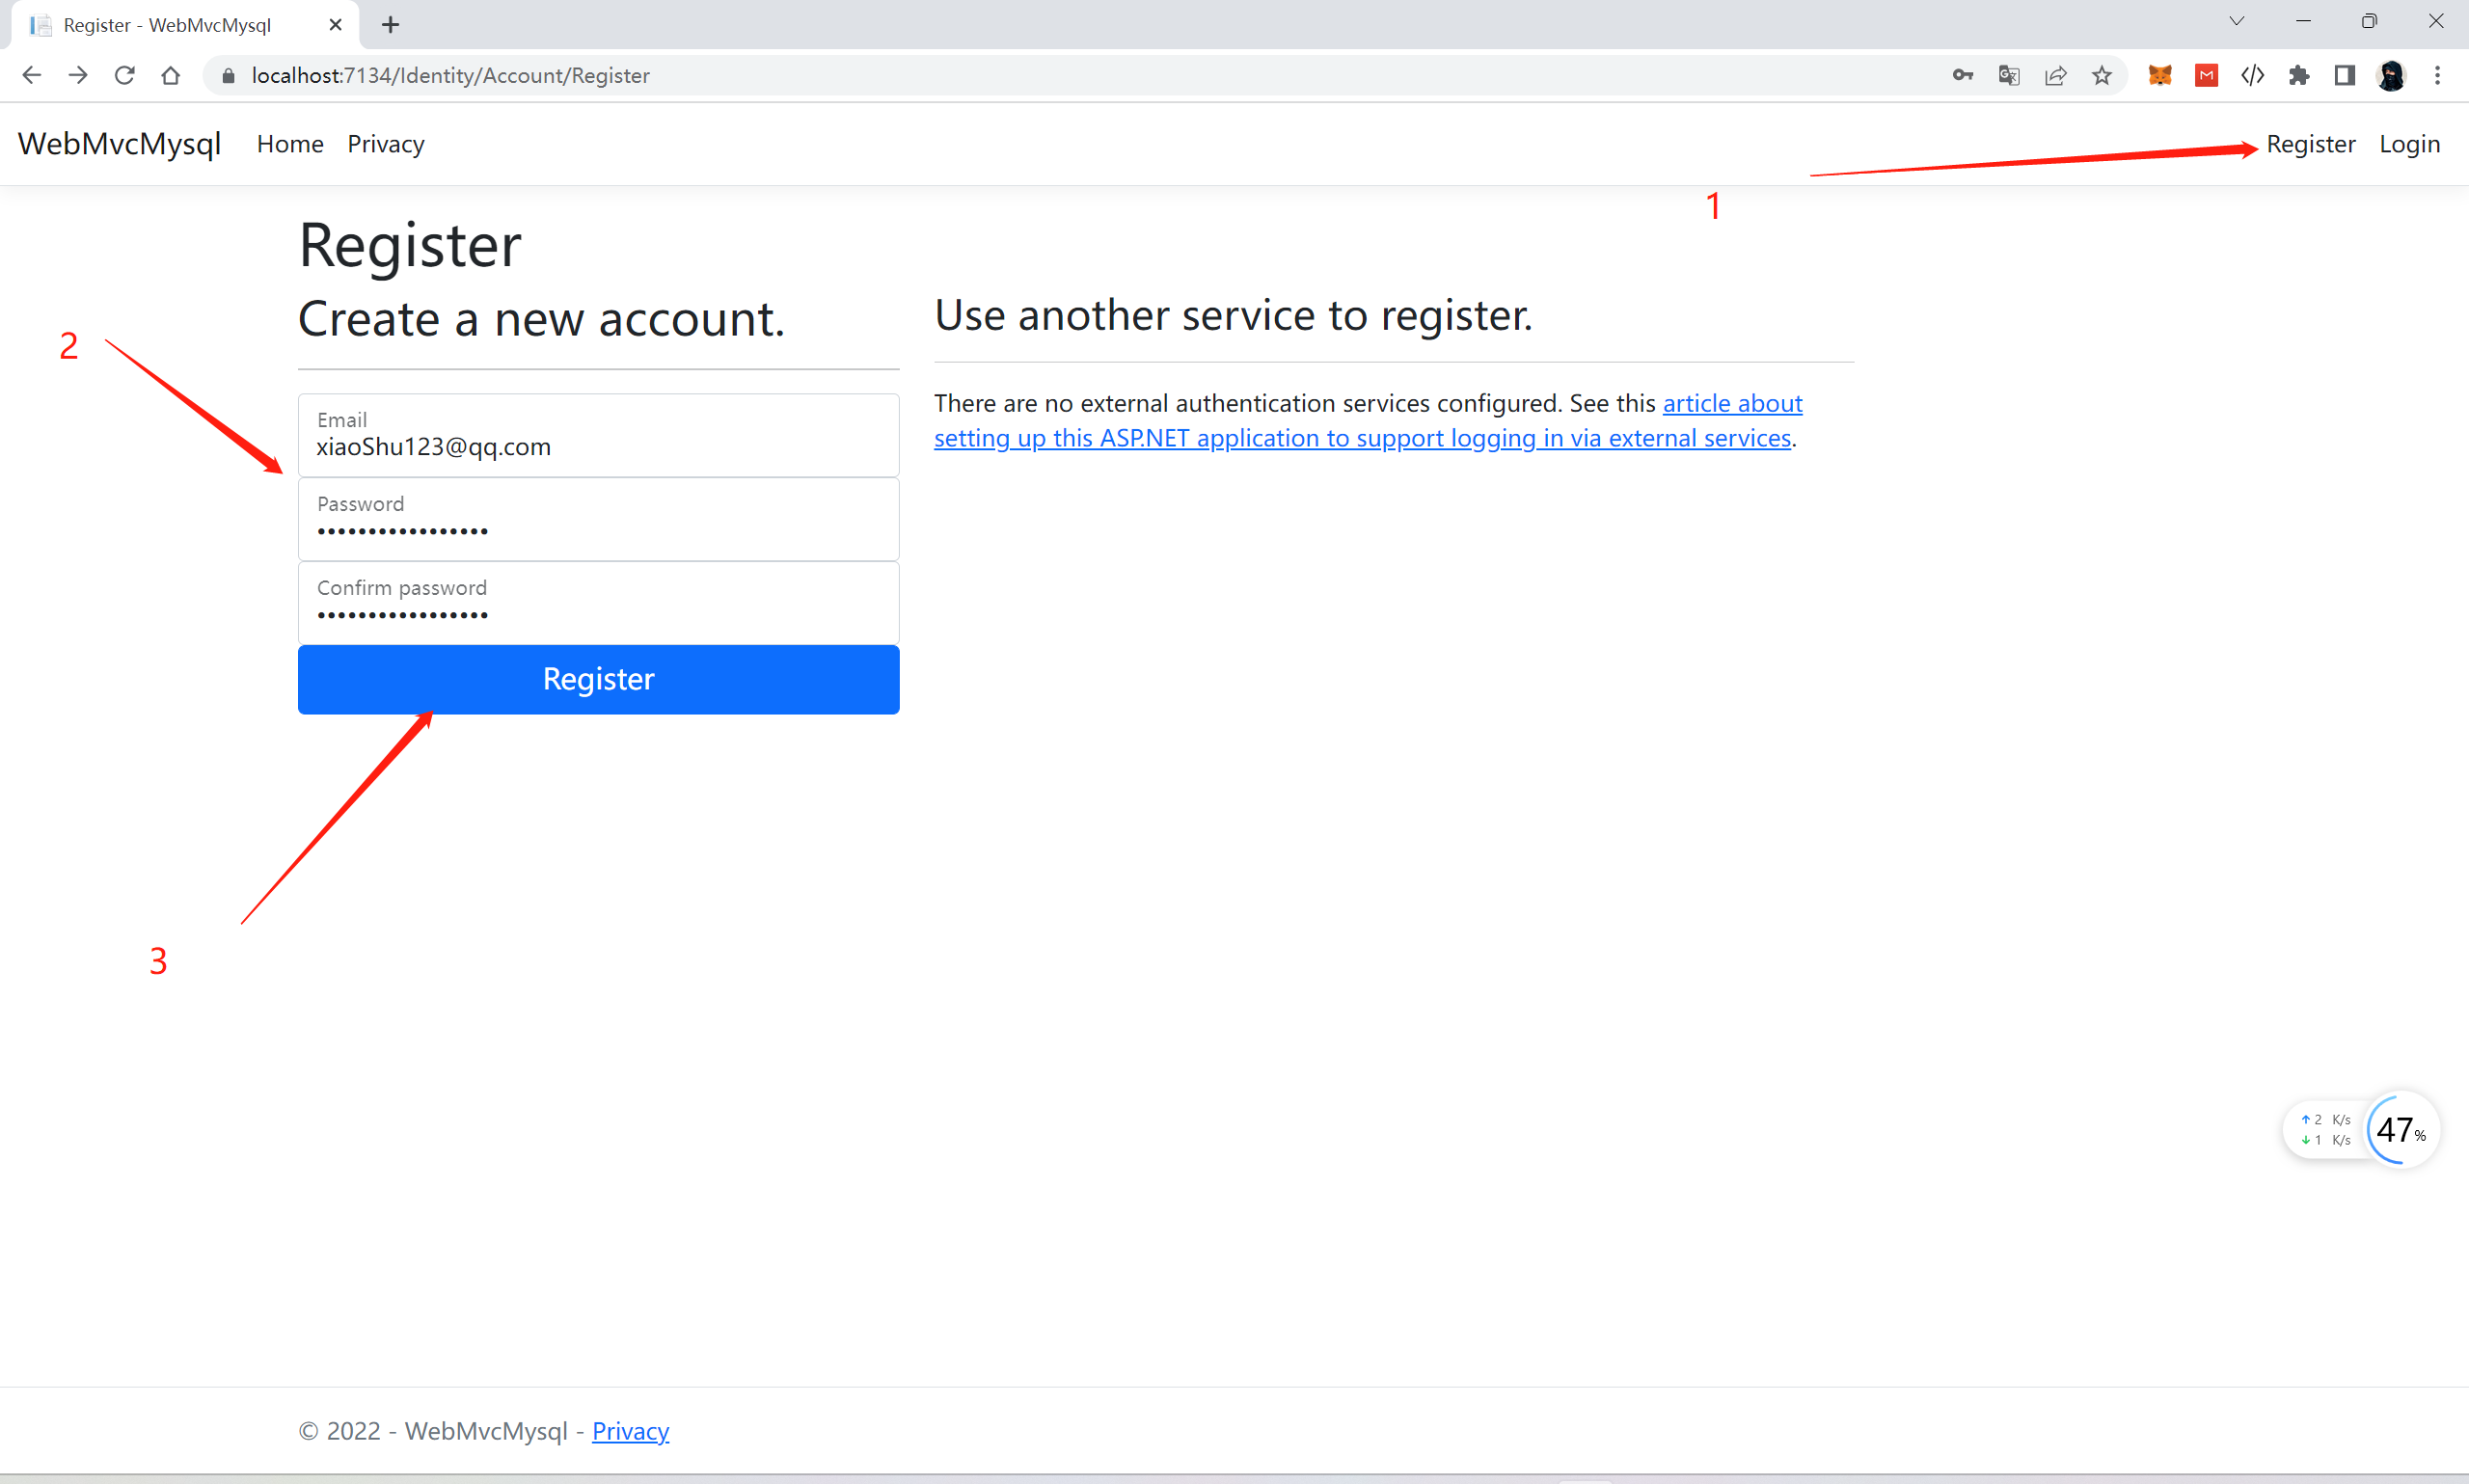Viewport: 2469px width, 1484px height.
Task: Expand the tab search chevron
Action: [2236, 21]
